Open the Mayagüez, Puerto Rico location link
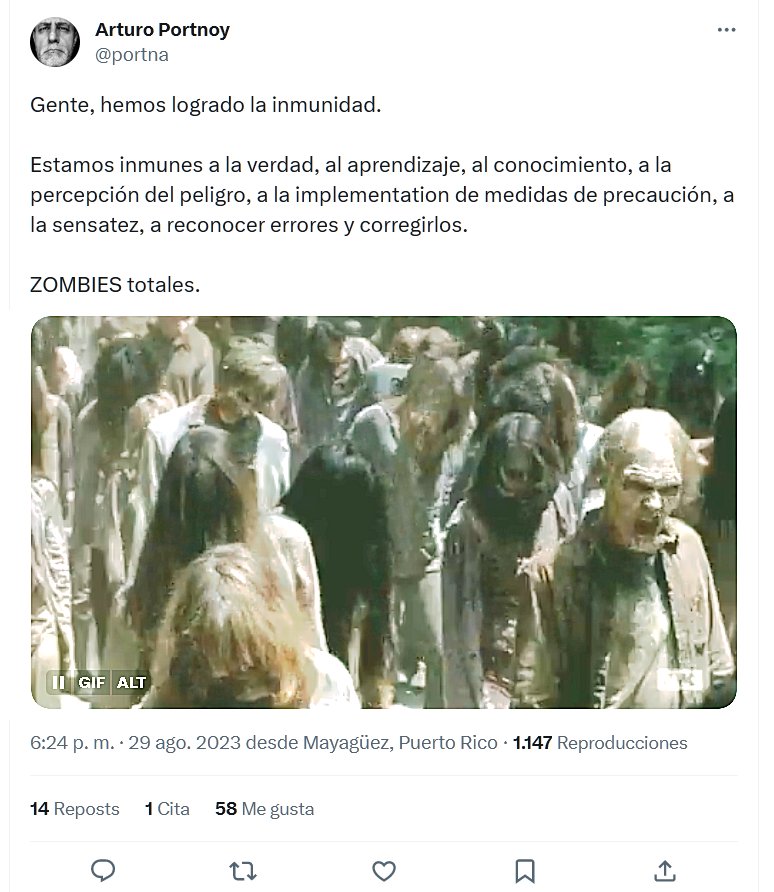The height and width of the screenshot is (892, 774). click(x=400, y=742)
